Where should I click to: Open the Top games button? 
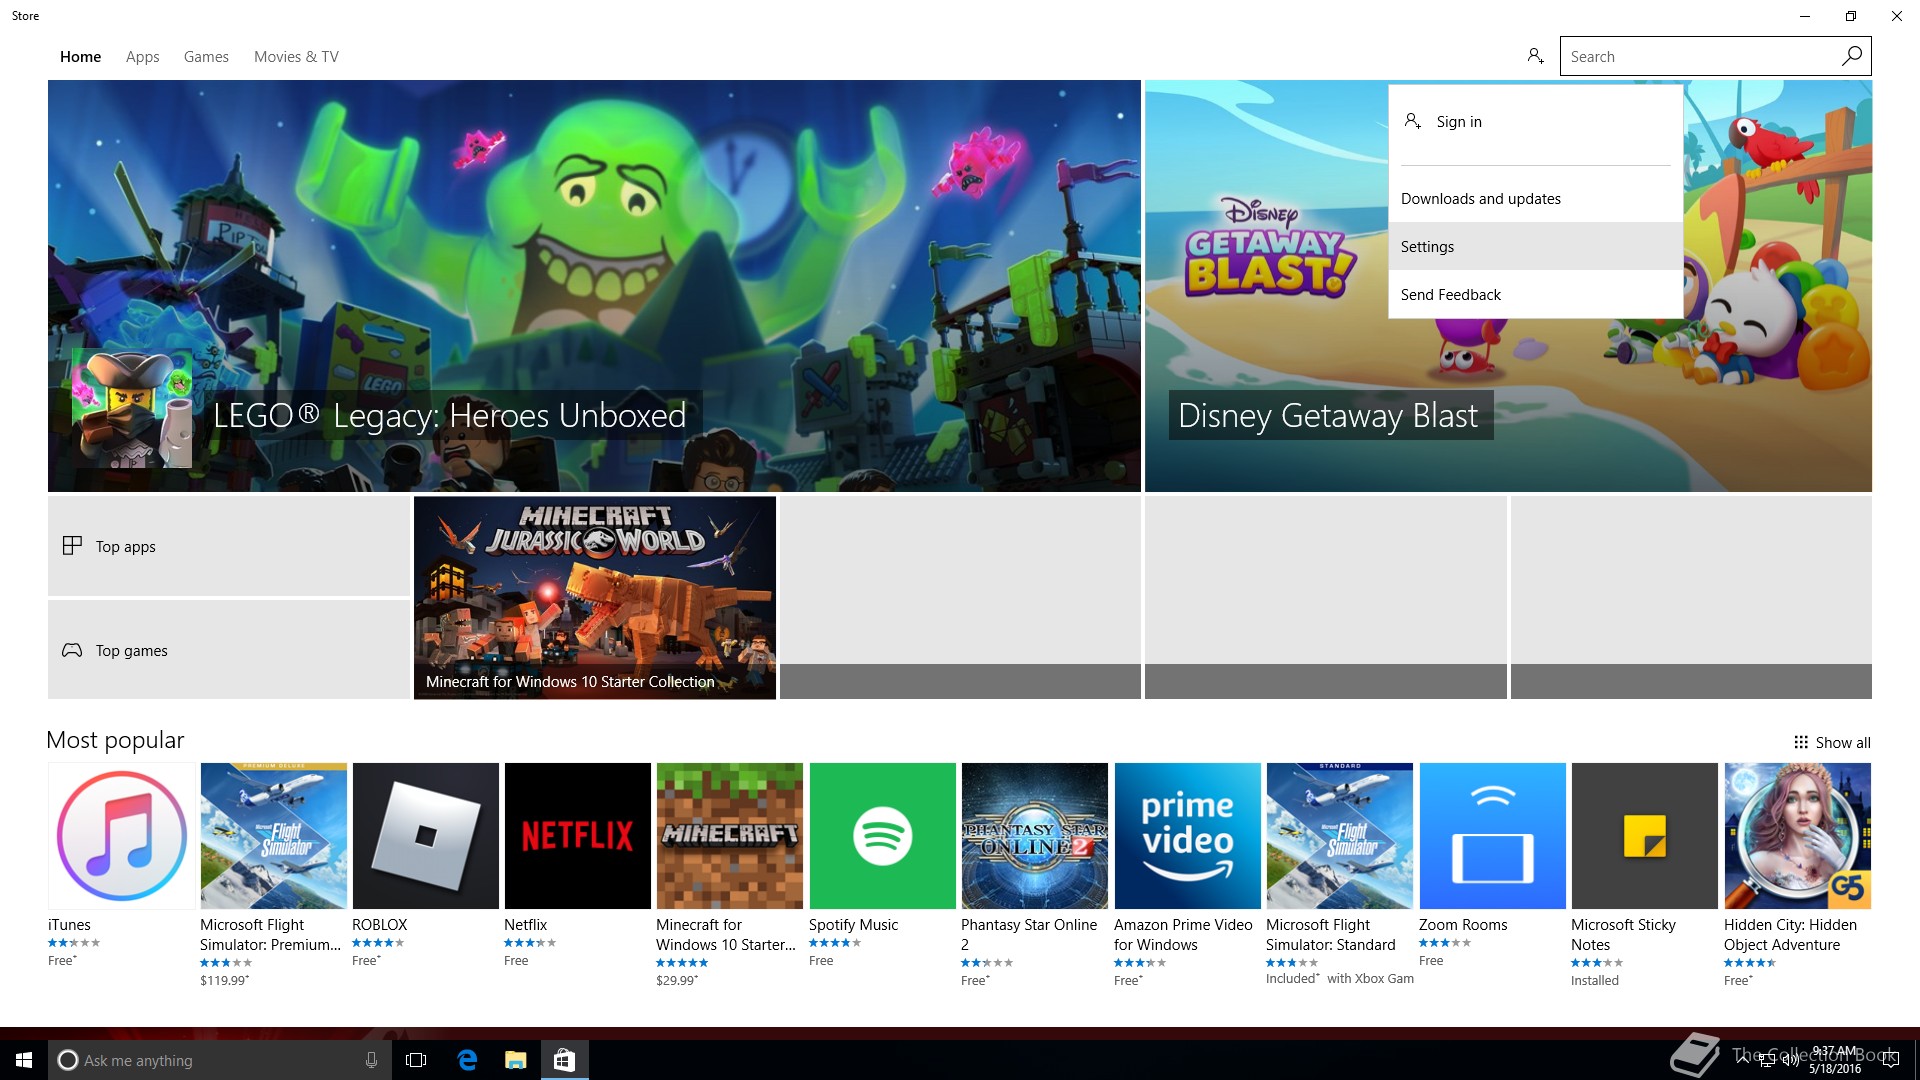coord(229,650)
